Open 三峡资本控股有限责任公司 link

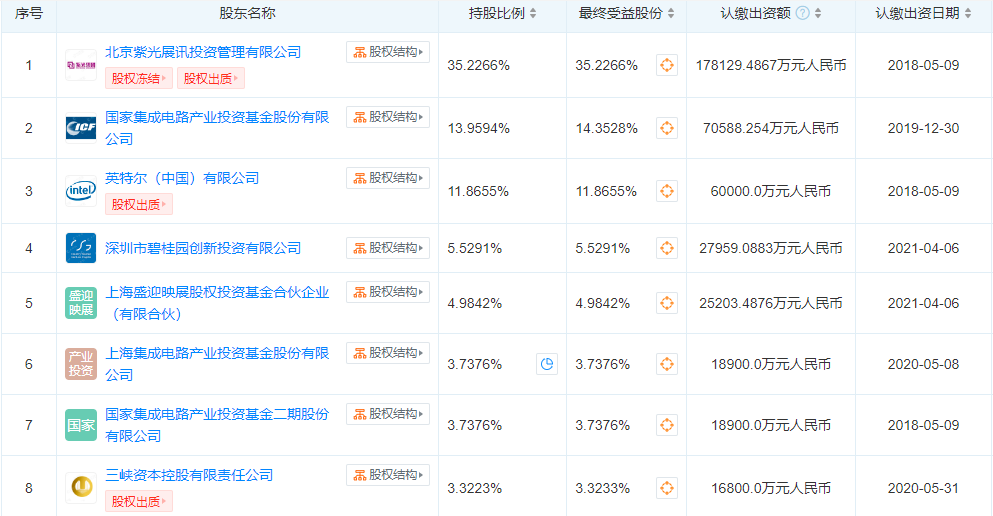coord(189,475)
